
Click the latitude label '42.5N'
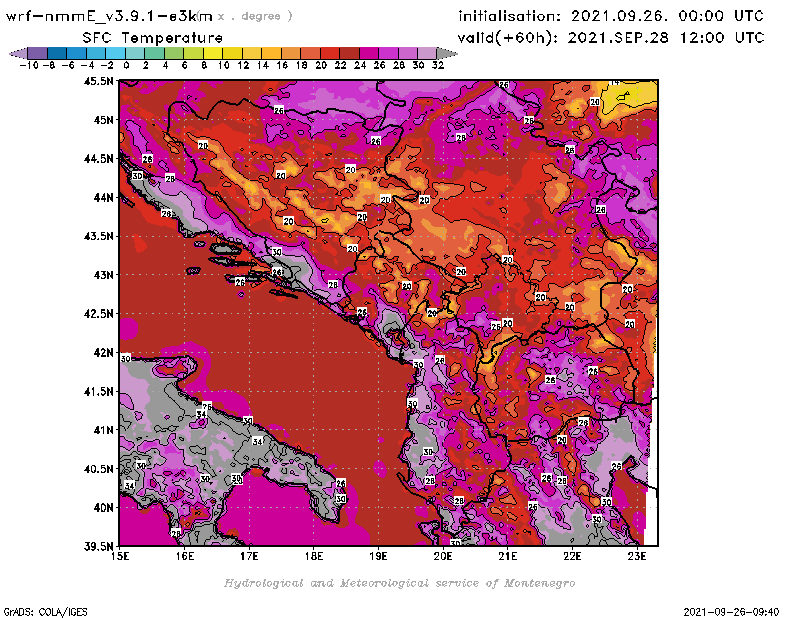point(98,314)
